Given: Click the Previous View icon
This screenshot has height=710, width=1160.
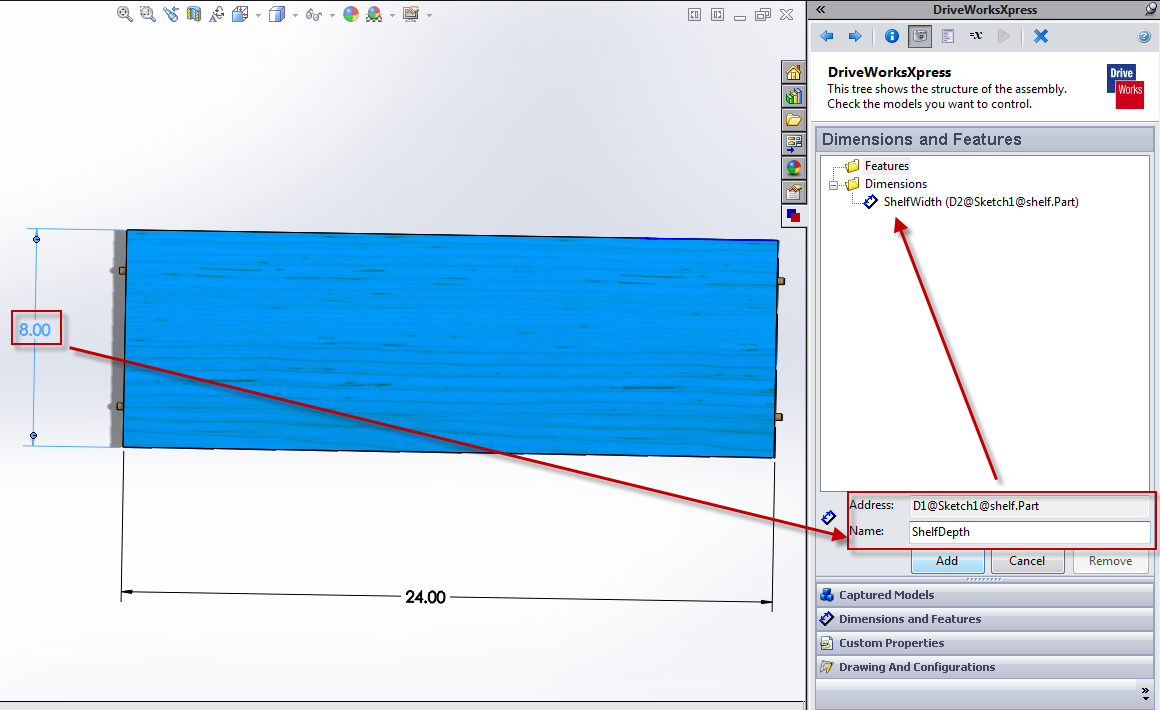Looking at the screenshot, I should (171, 14).
